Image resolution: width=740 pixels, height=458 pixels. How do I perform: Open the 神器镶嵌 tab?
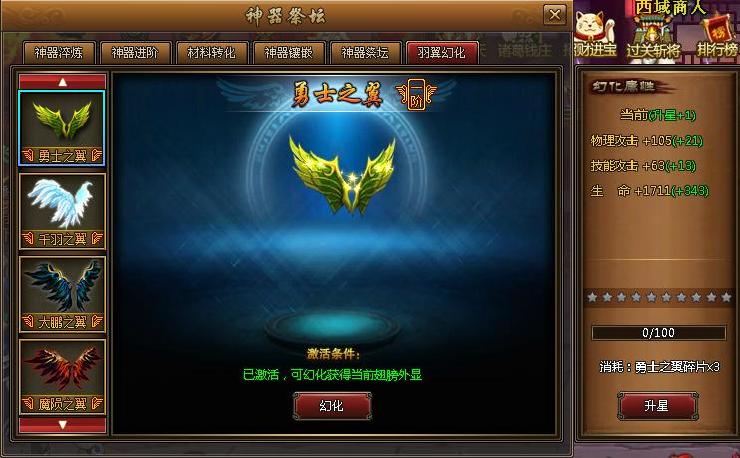(289, 52)
